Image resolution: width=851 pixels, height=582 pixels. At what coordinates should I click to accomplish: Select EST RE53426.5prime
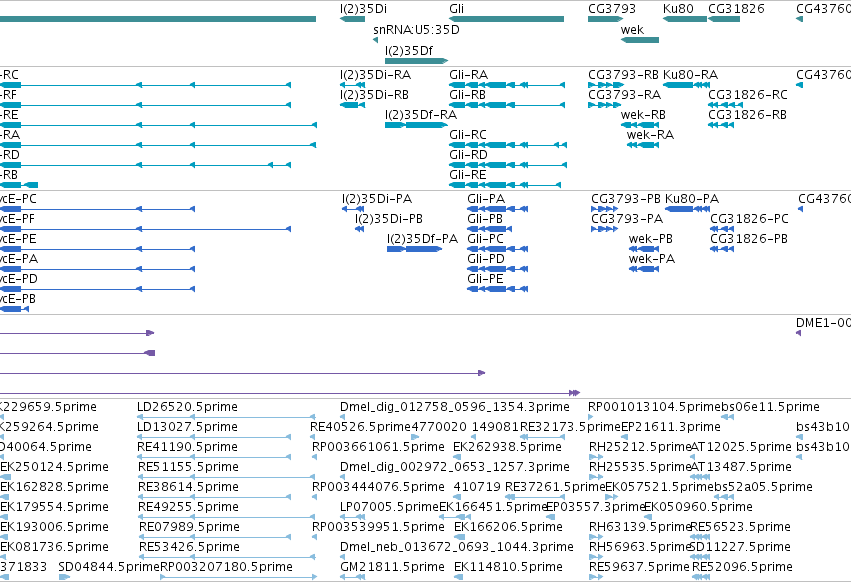189,547
